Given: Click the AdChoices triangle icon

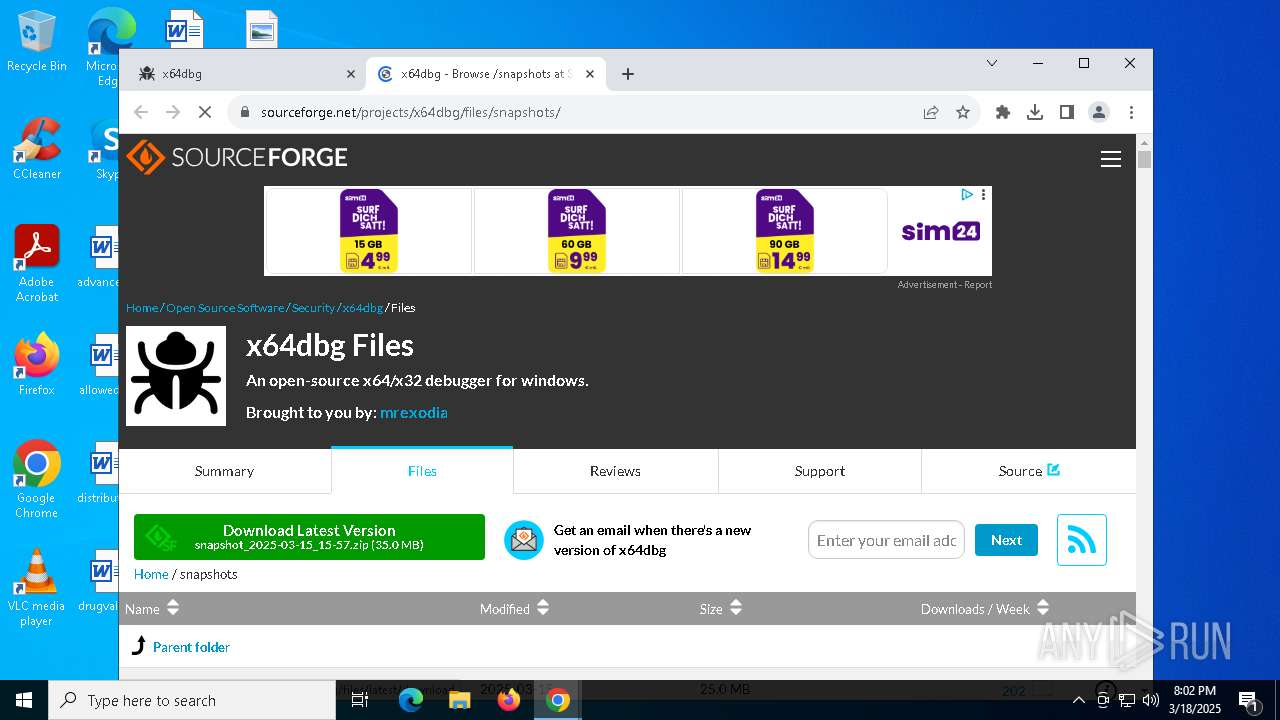Looking at the screenshot, I should coord(967,195).
